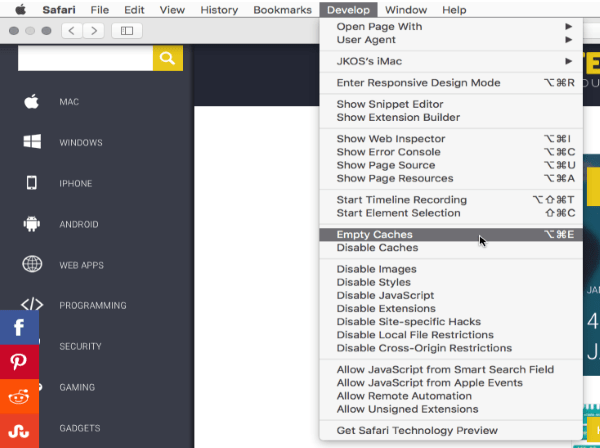Choose Show Web Inspector

click(x=451, y=138)
